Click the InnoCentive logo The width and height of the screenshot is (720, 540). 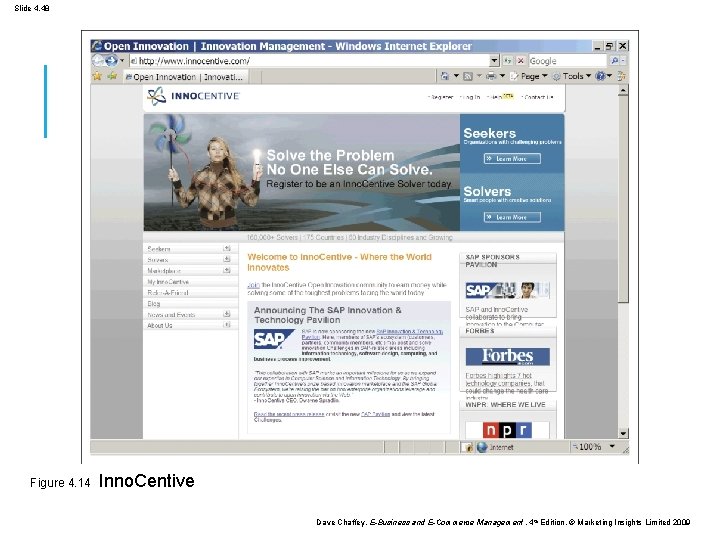pyautogui.click(x=193, y=96)
